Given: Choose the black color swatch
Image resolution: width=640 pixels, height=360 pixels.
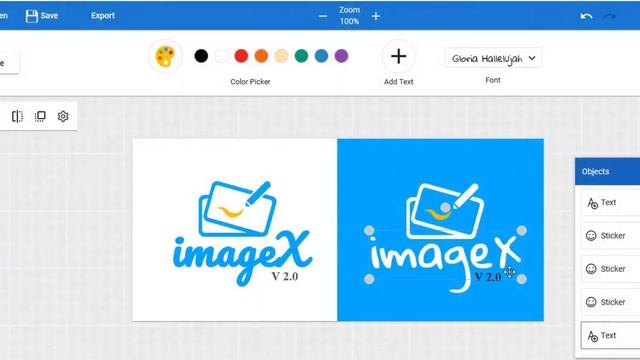Looking at the screenshot, I should (201, 56).
